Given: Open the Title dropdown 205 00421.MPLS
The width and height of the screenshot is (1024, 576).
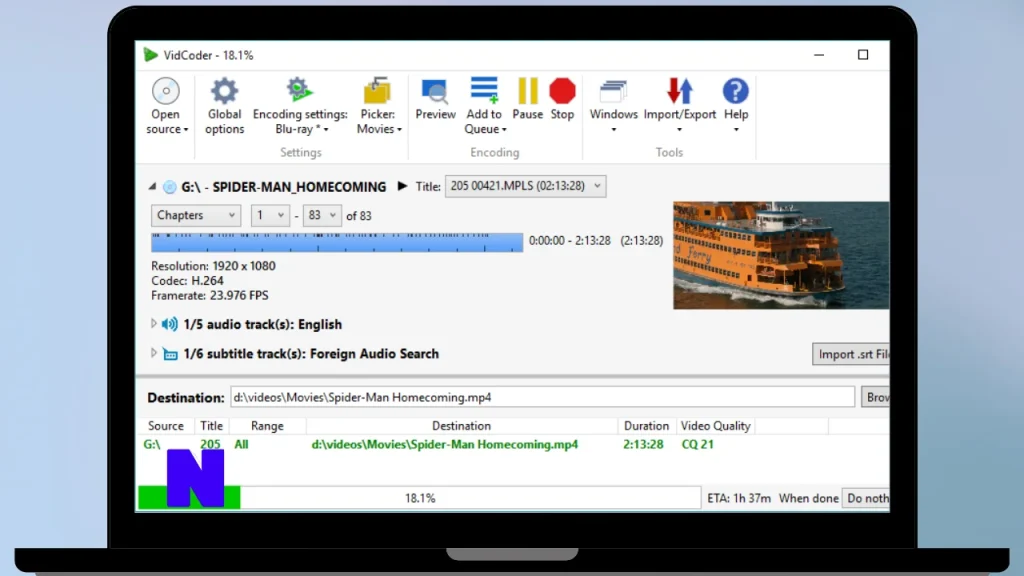Looking at the screenshot, I should (525, 186).
